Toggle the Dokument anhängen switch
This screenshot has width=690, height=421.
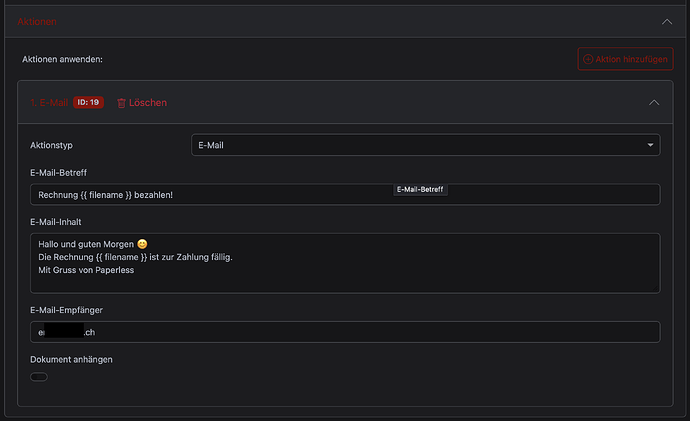[39, 377]
